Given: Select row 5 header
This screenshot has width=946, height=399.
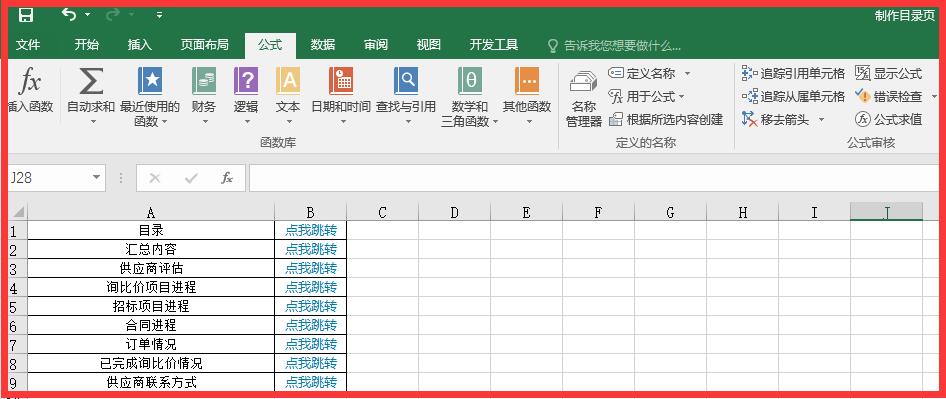Looking at the screenshot, I should (x=18, y=306).
